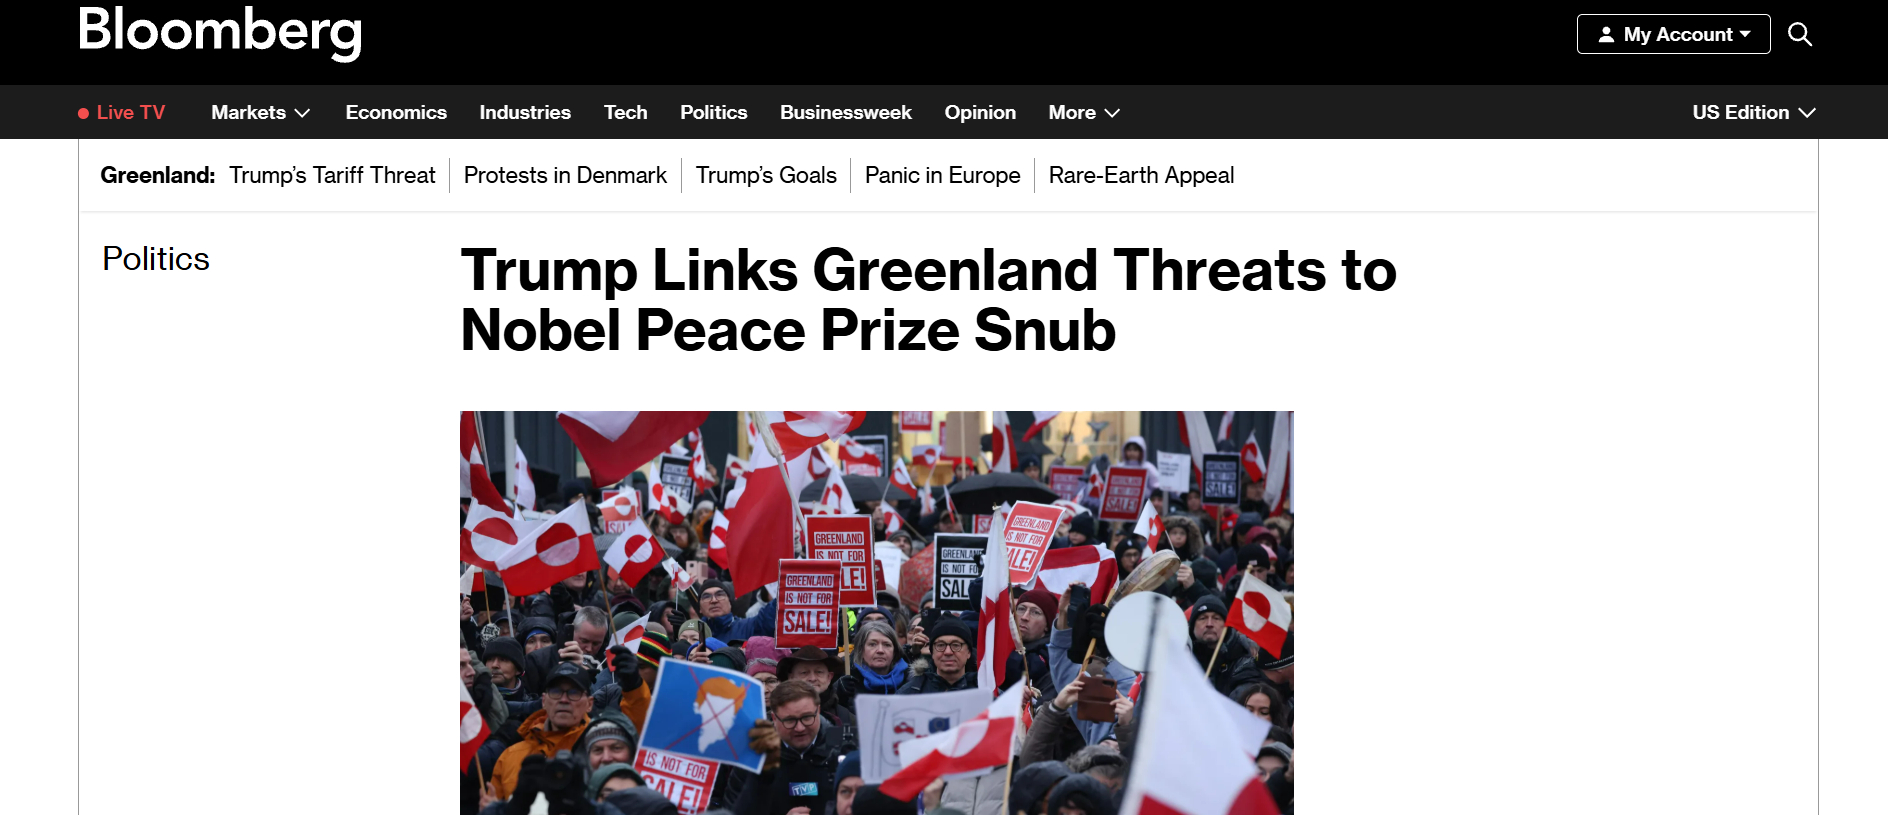The image size is (1888, 815).
Task: Click the search magnifier icon
Action: click(1800, 34)
